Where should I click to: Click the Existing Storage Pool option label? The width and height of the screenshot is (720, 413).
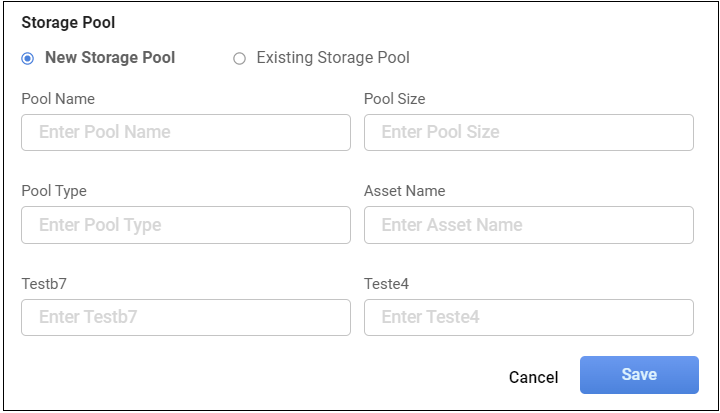333,58
